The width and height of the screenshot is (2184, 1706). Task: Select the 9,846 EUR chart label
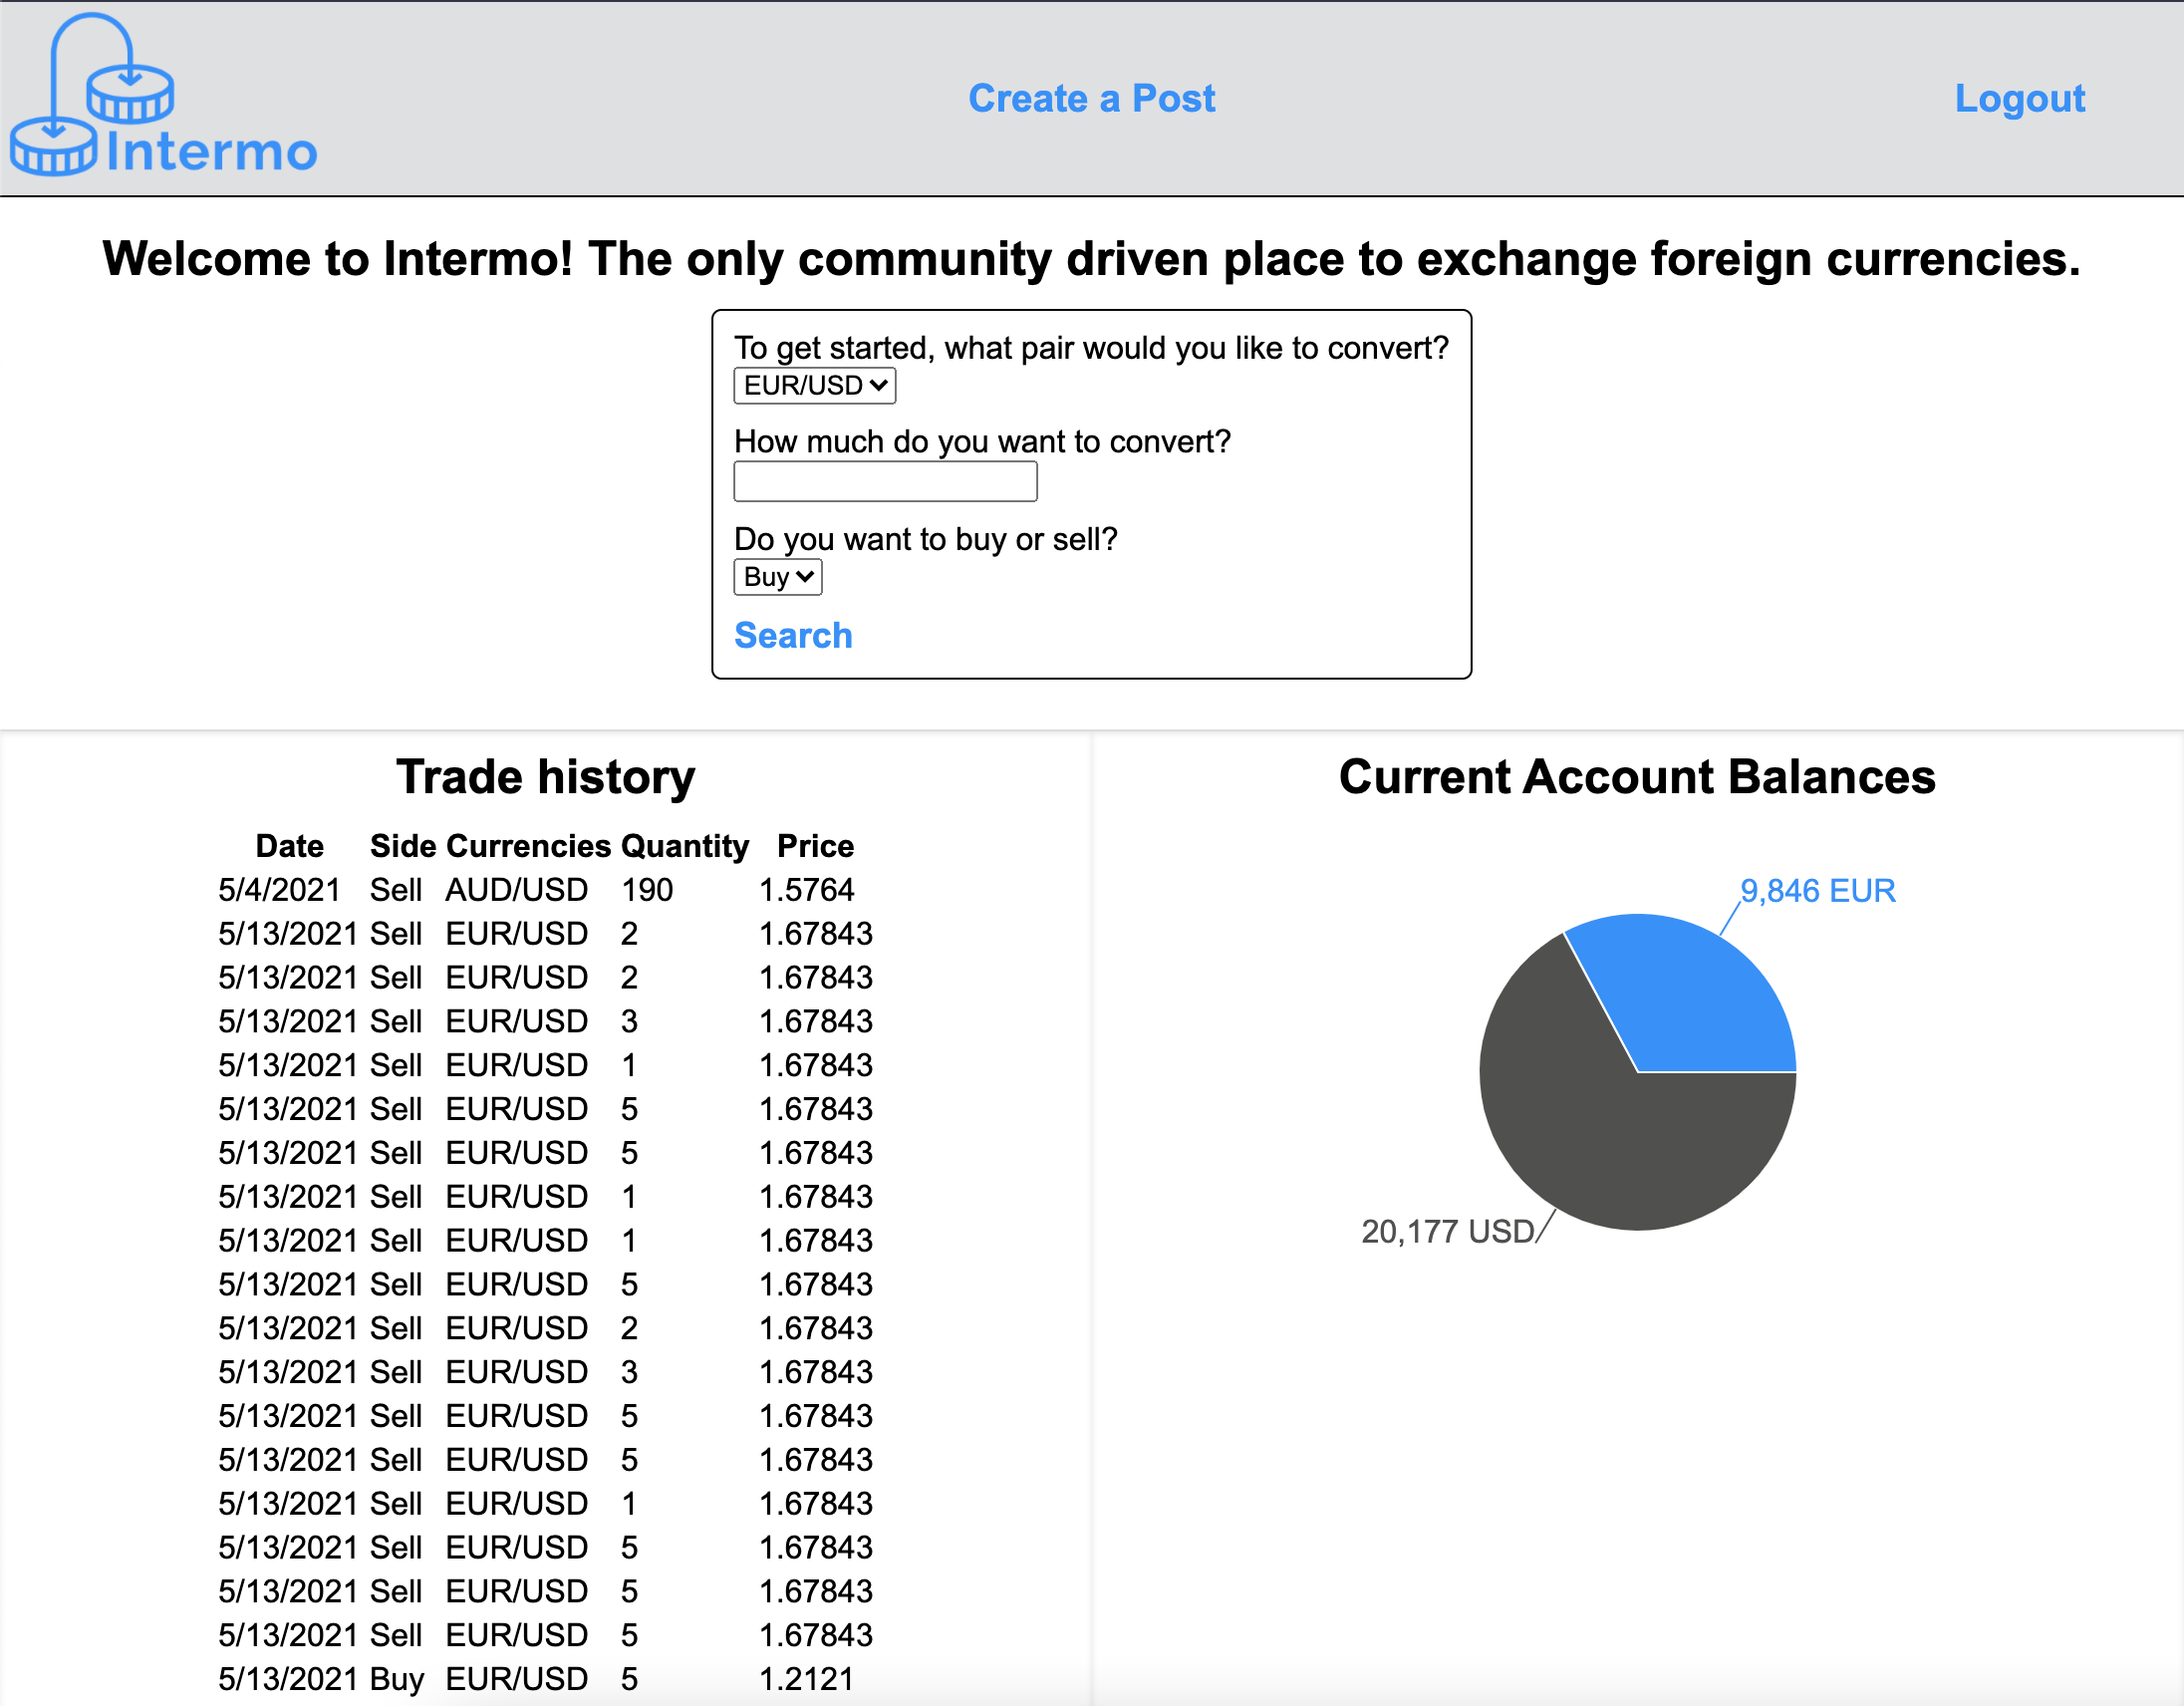(1817, 890)
